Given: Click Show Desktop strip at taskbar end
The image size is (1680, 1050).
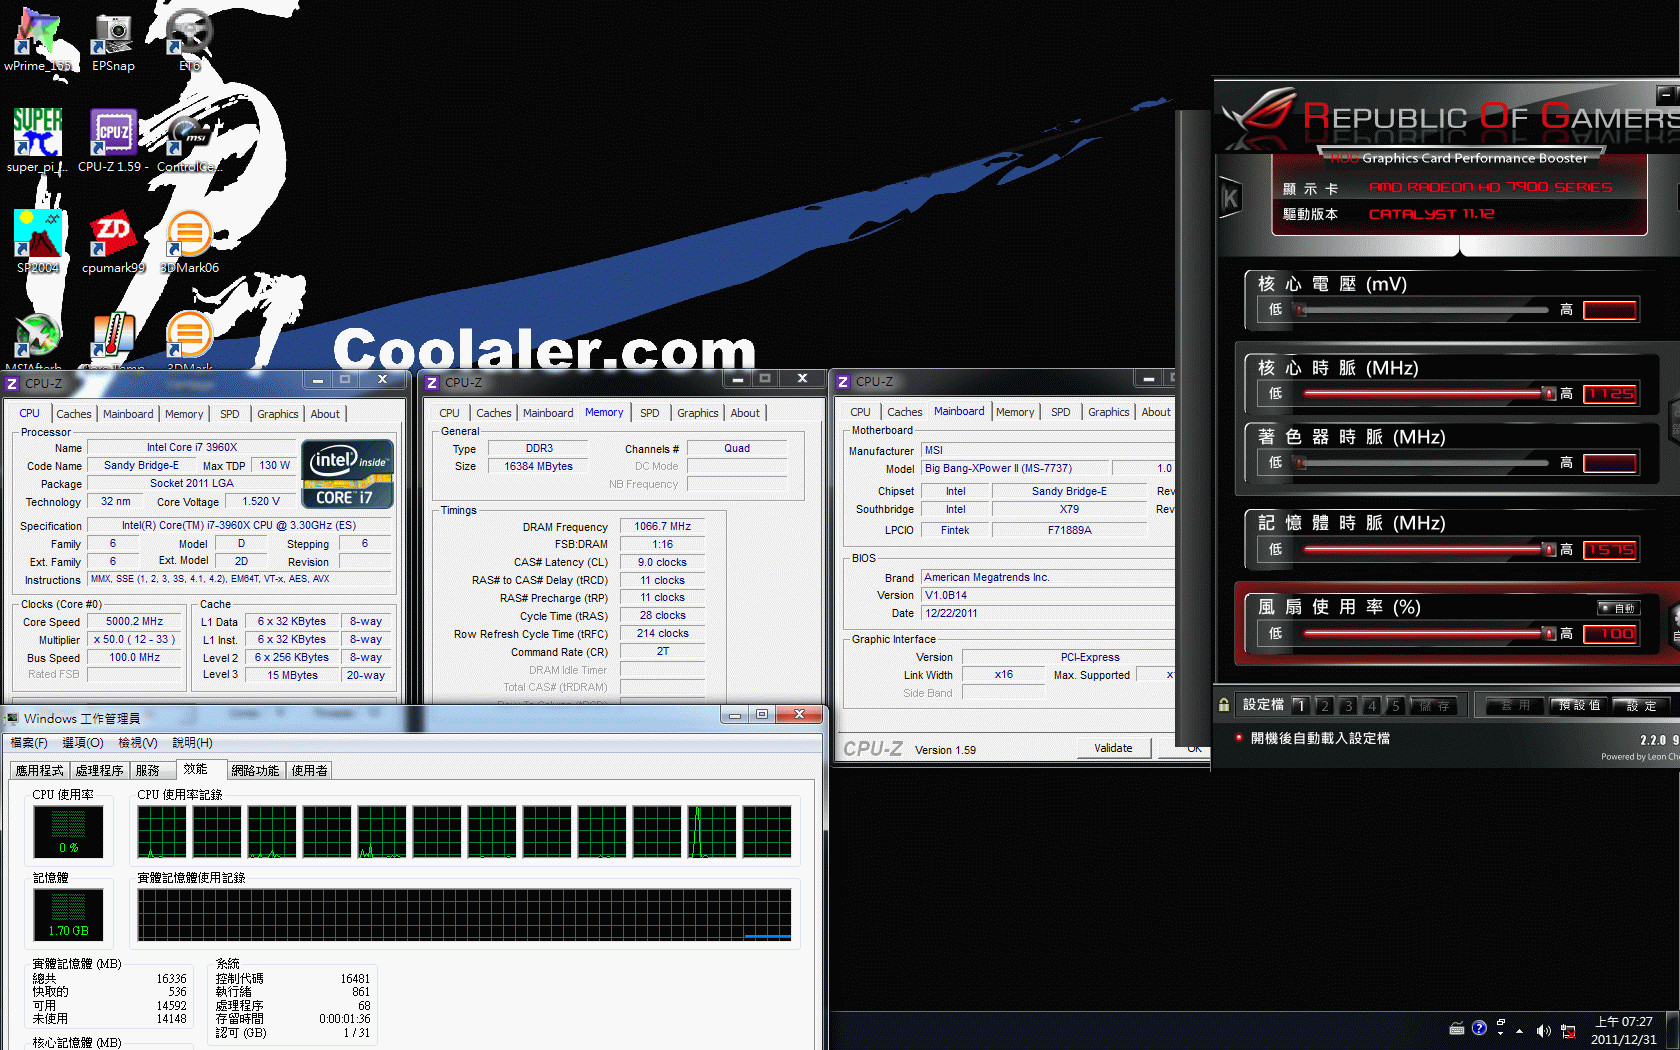Looking at the screenshot, I should (1674, 1031).
